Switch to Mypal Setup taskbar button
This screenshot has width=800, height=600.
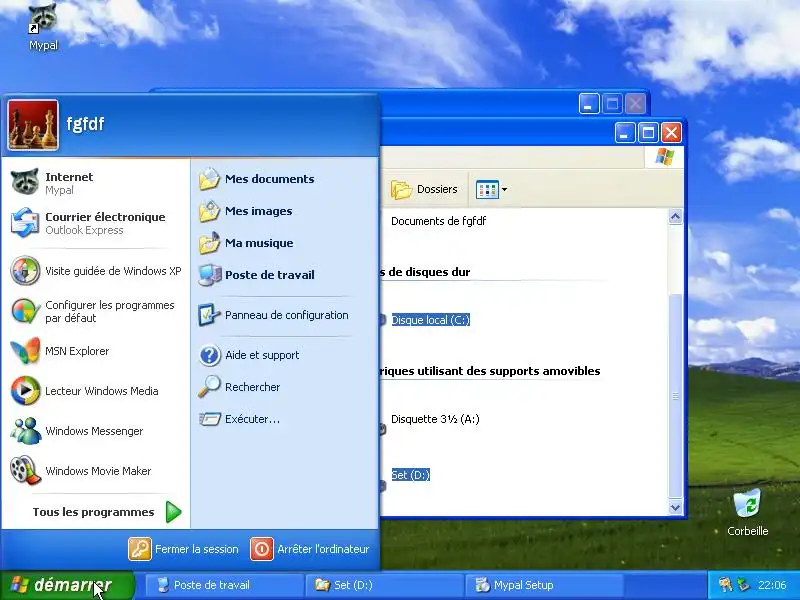point(544,585)
